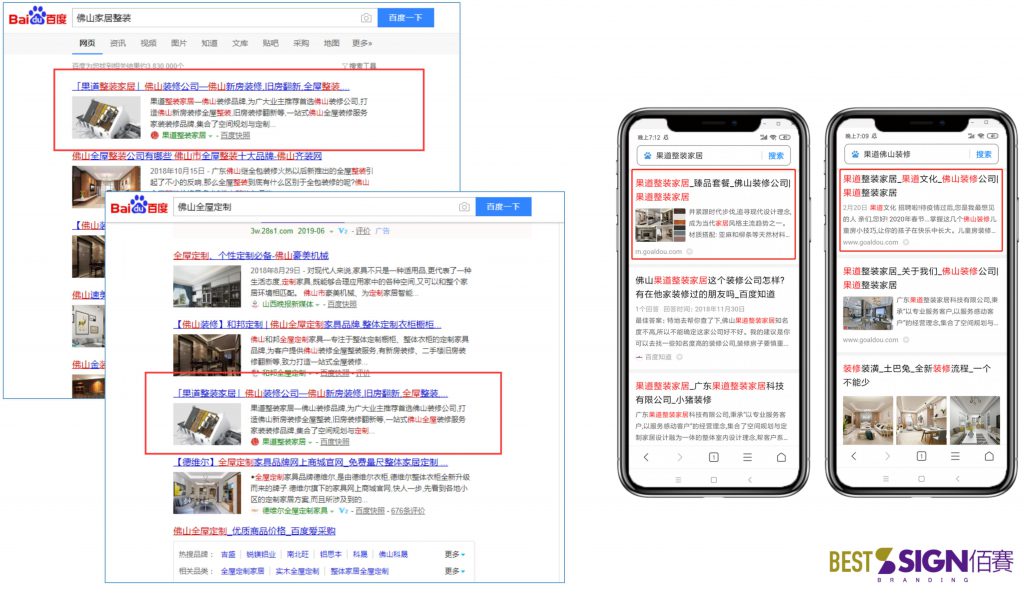This screenshot has height=593, width=1024.
Task: Click the red site icon before 果道整装家居 in the 佛山家居整装 result
Action: pyautogui.click(x=155, y=135)
